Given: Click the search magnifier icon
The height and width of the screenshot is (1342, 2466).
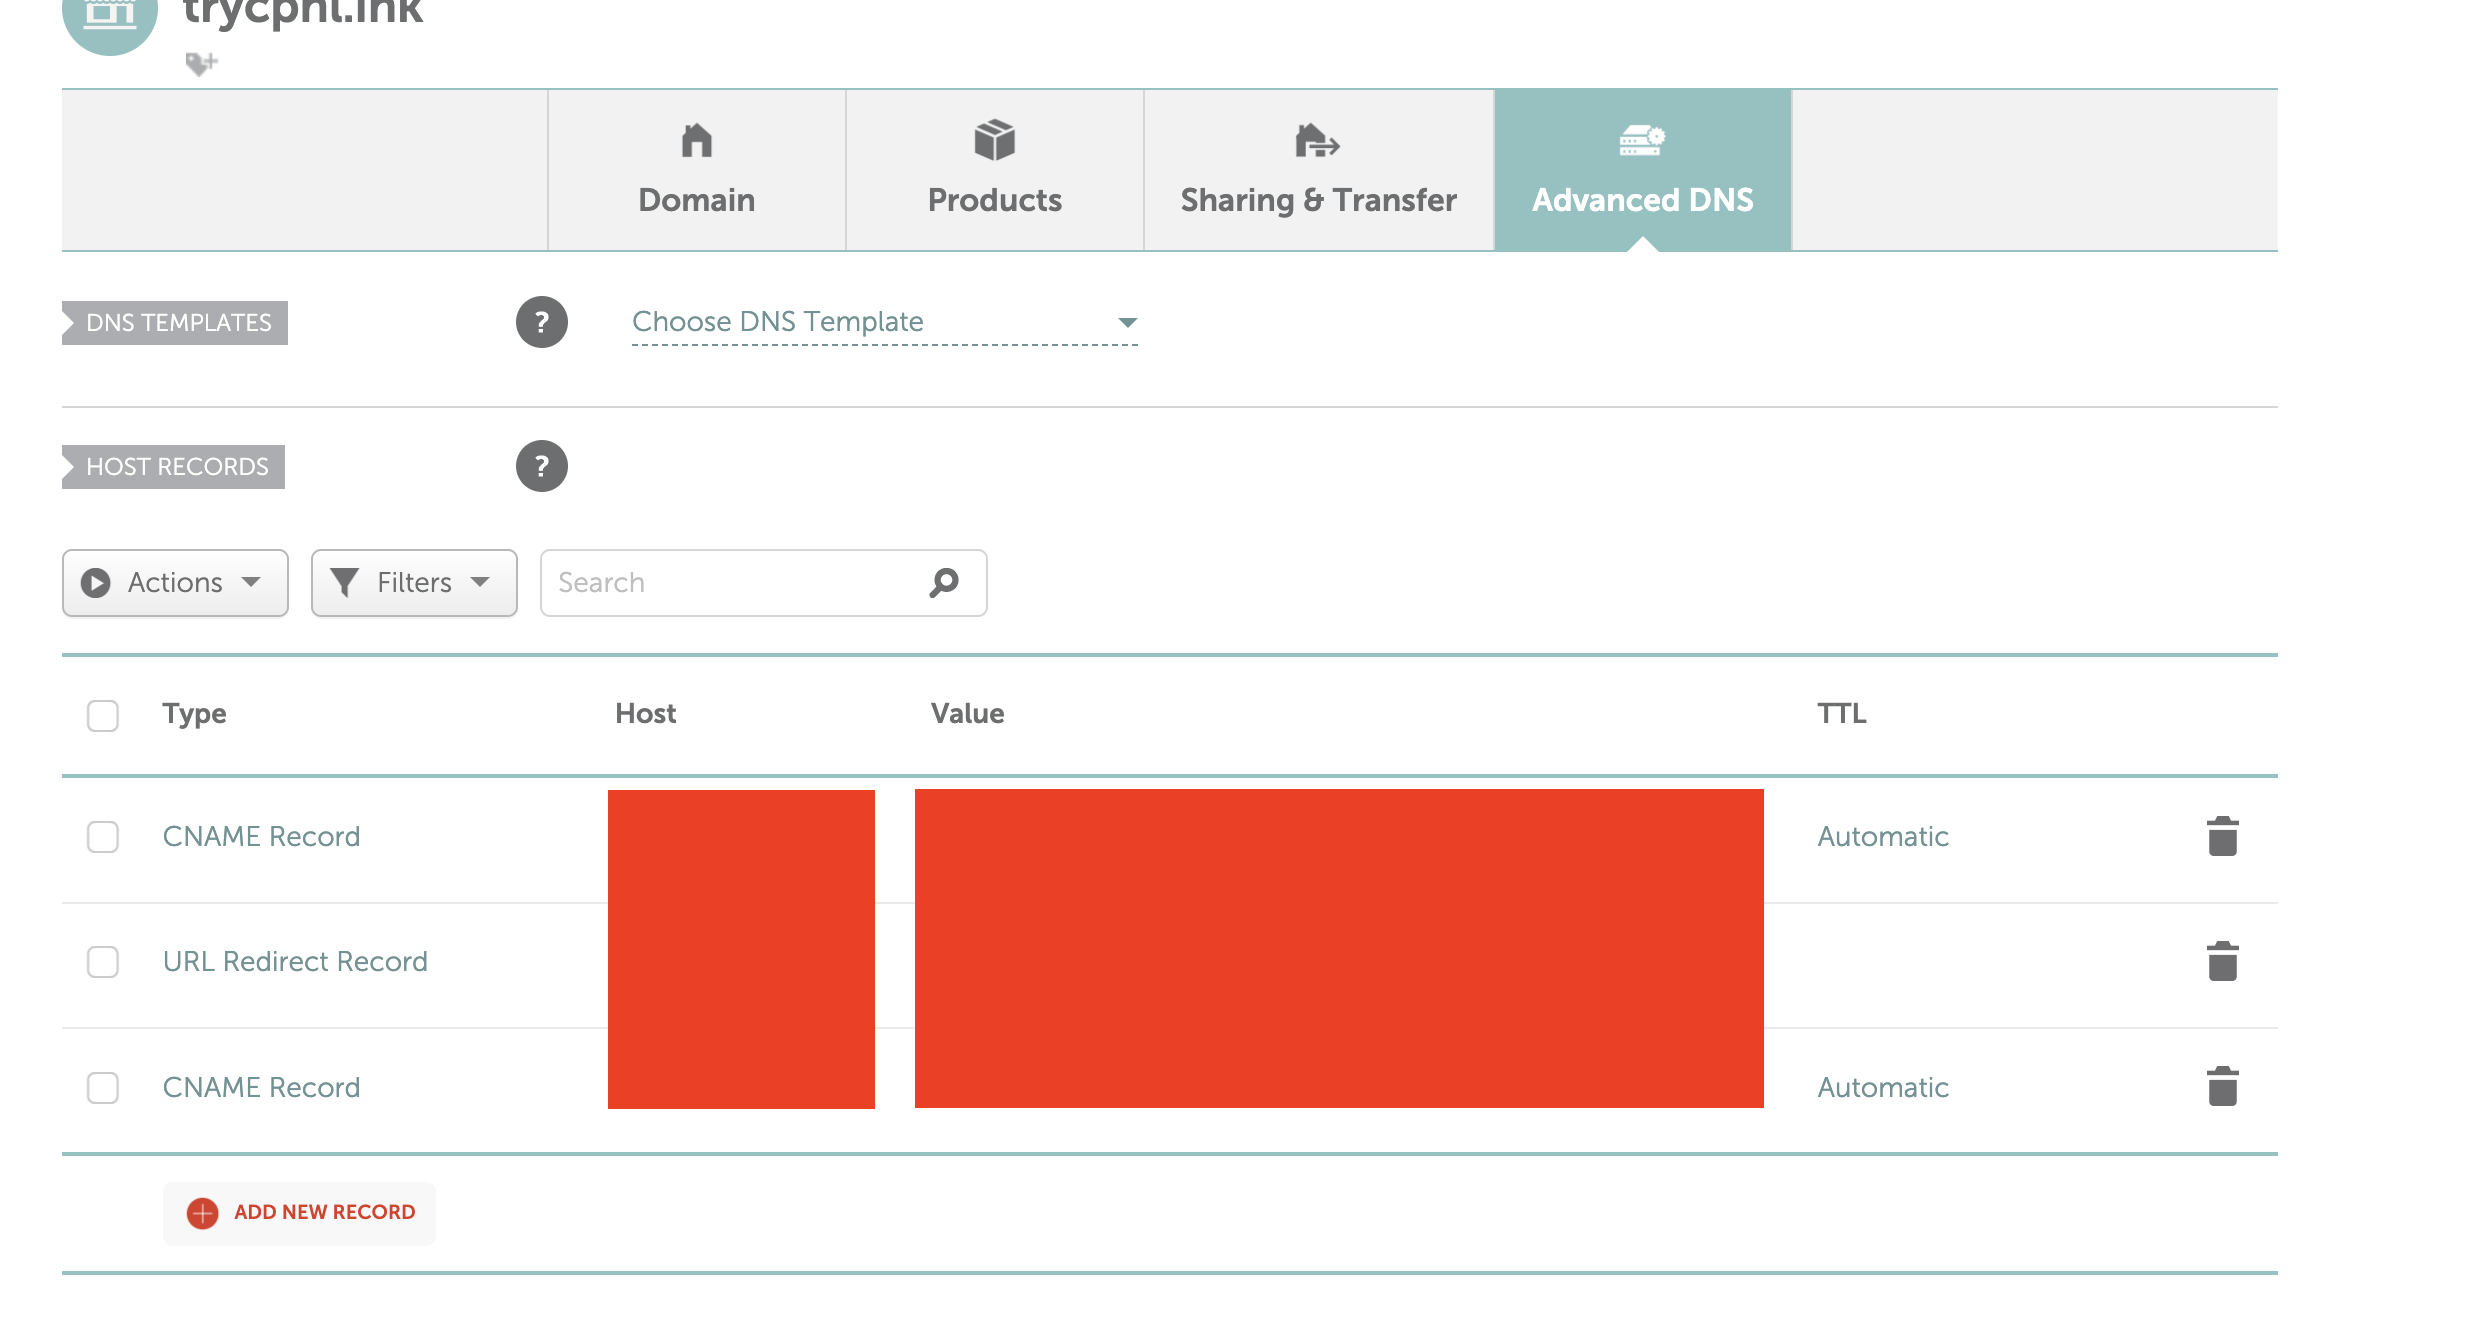Looking at the screenshot, I should point(944,582).
